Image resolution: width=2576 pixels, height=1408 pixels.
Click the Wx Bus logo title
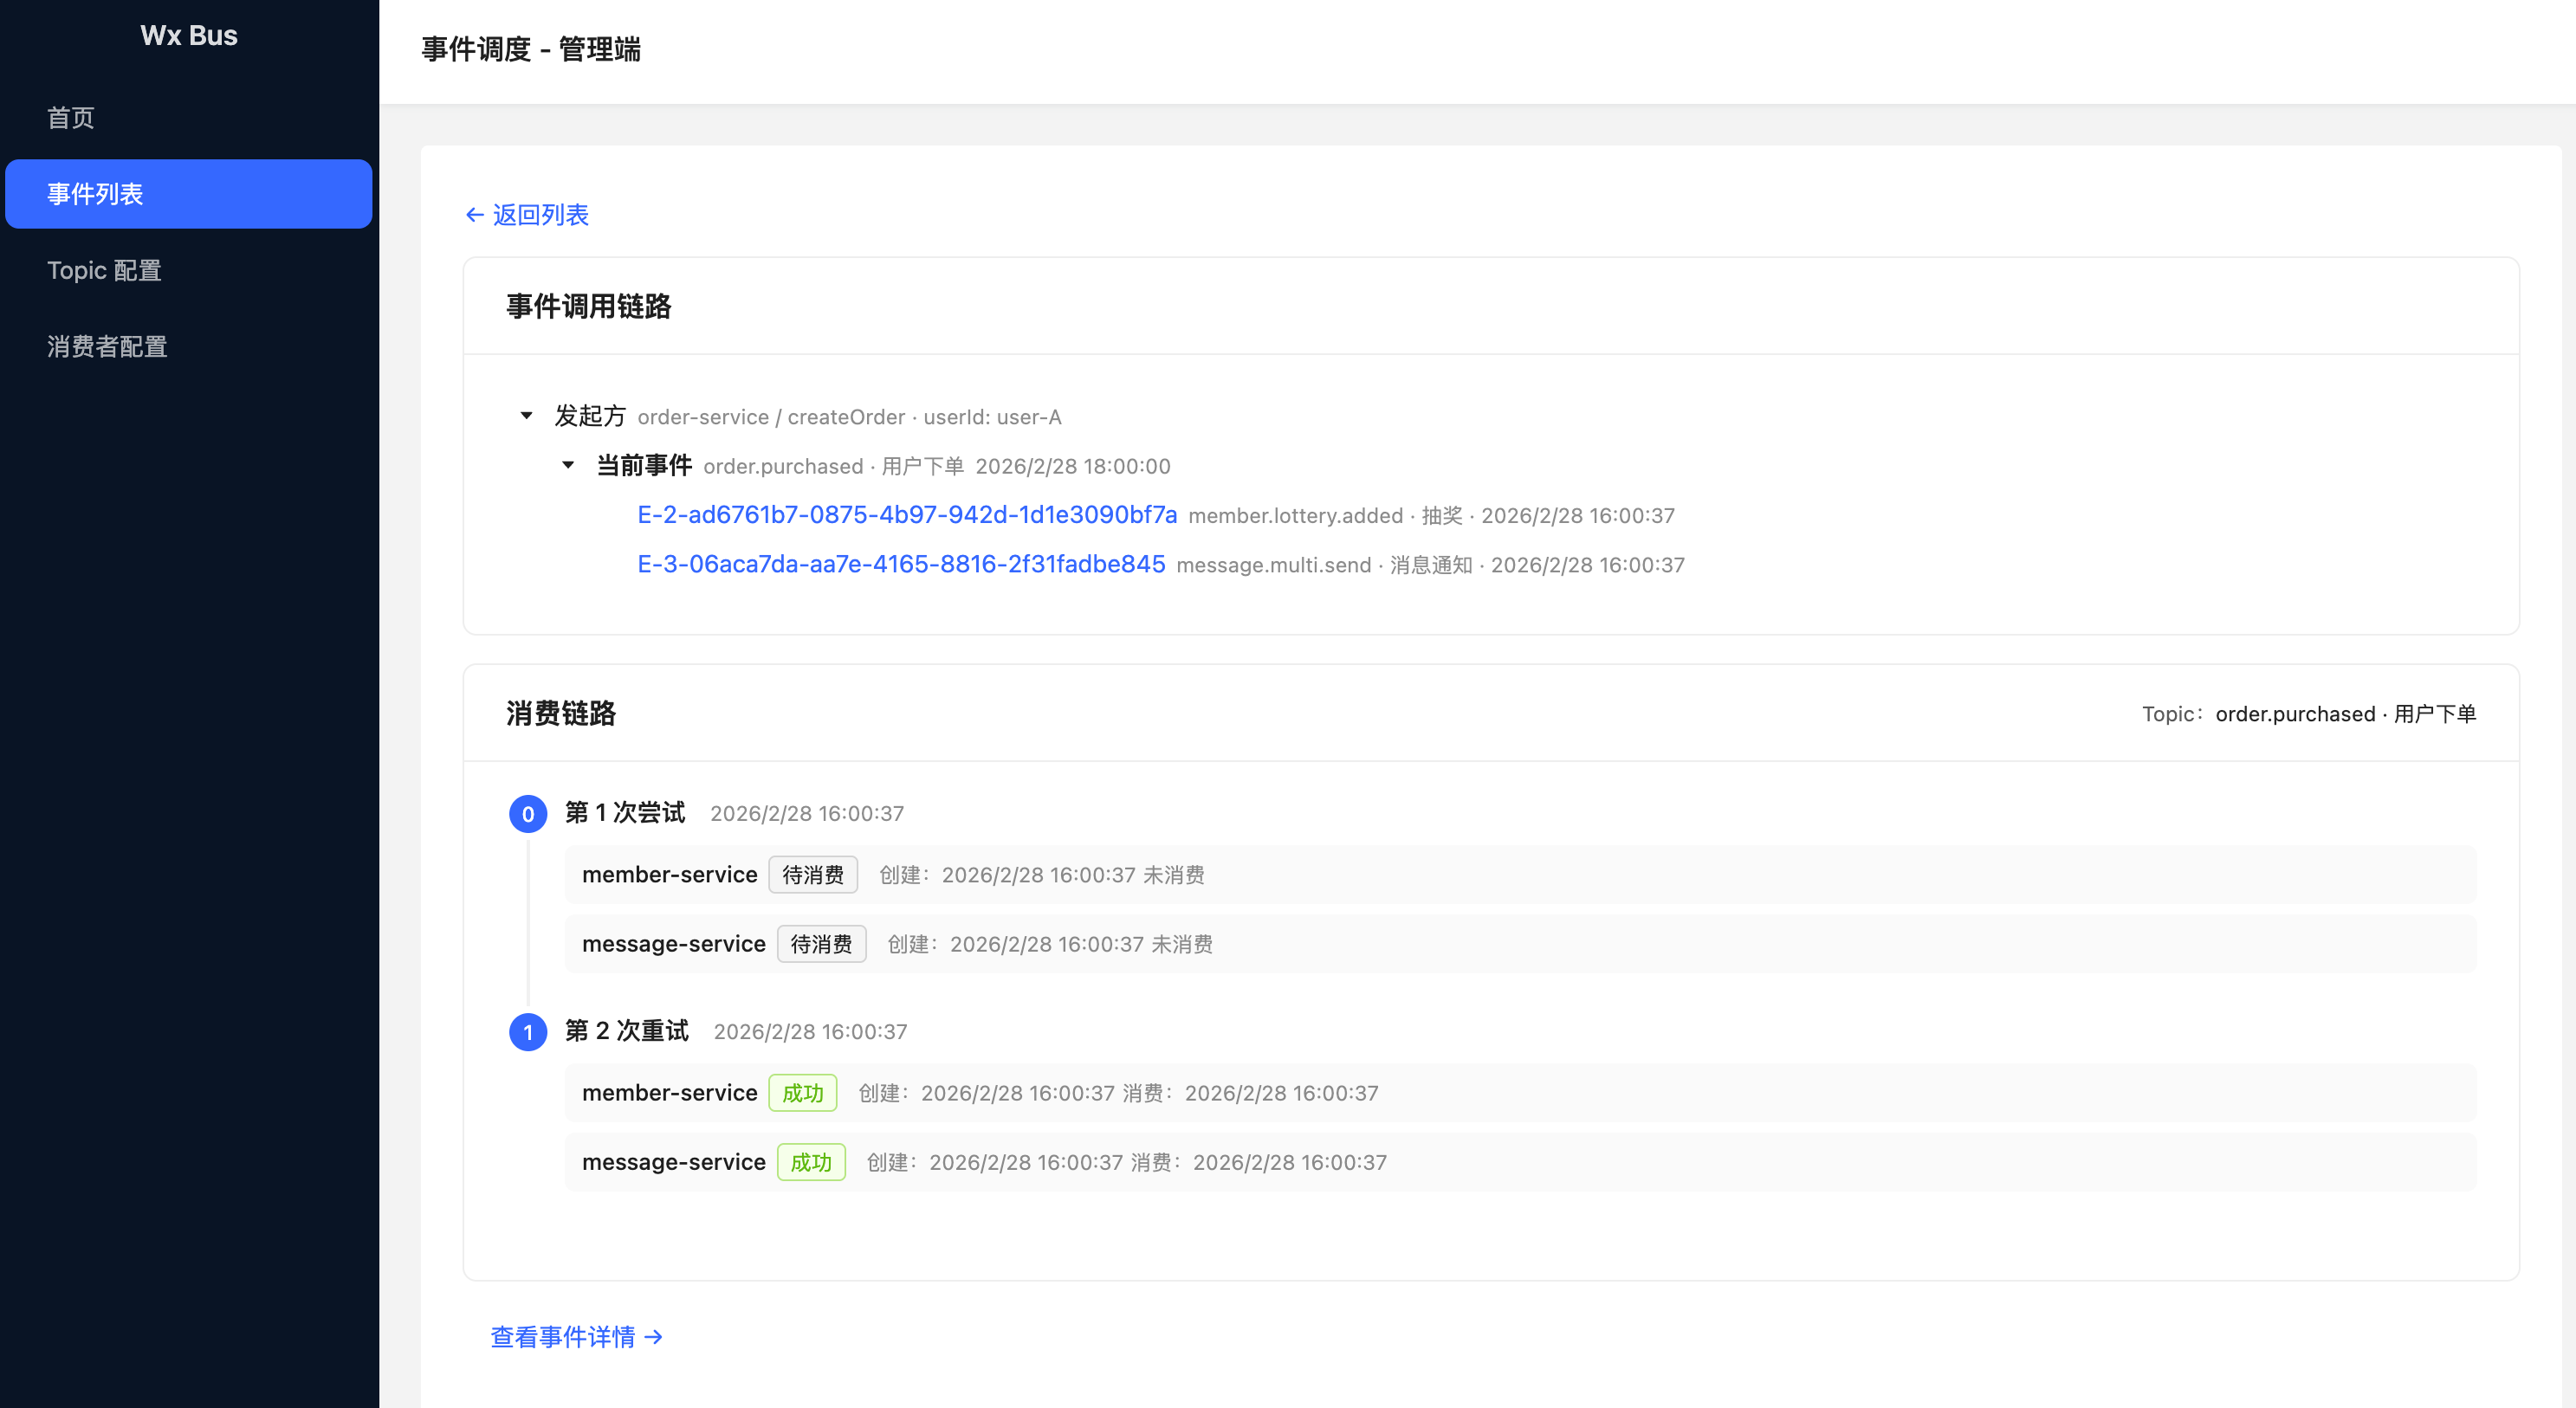(x=189, y=36)
